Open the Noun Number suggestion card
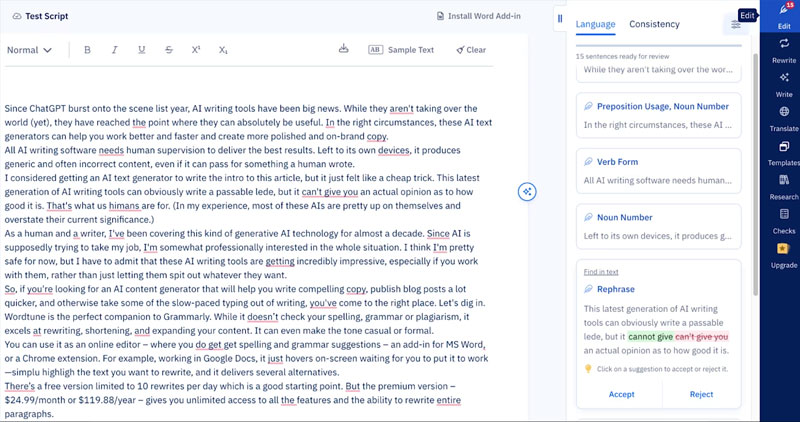This screenshot has width=800, height=422. pos(659,227)
